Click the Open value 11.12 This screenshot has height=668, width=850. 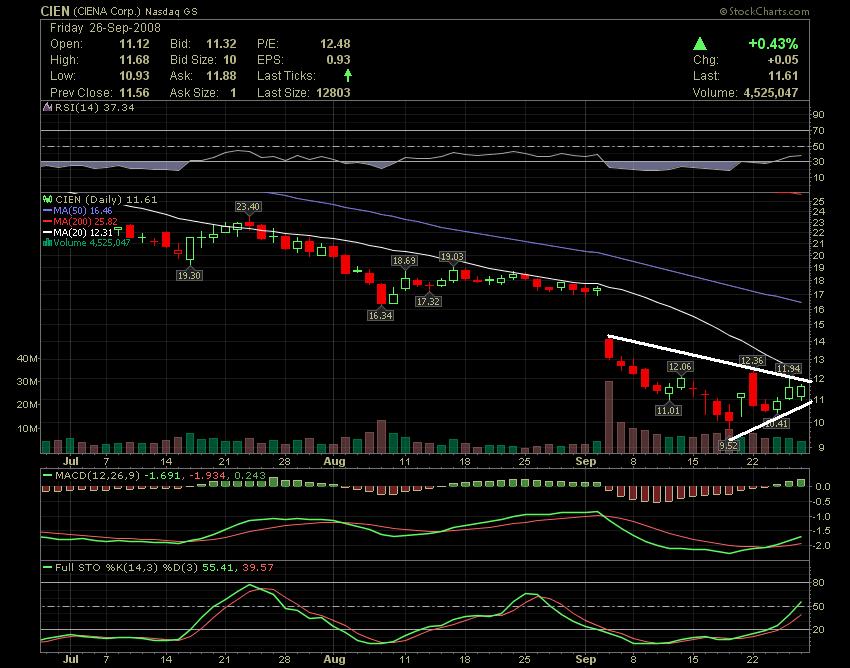[134, 44]
